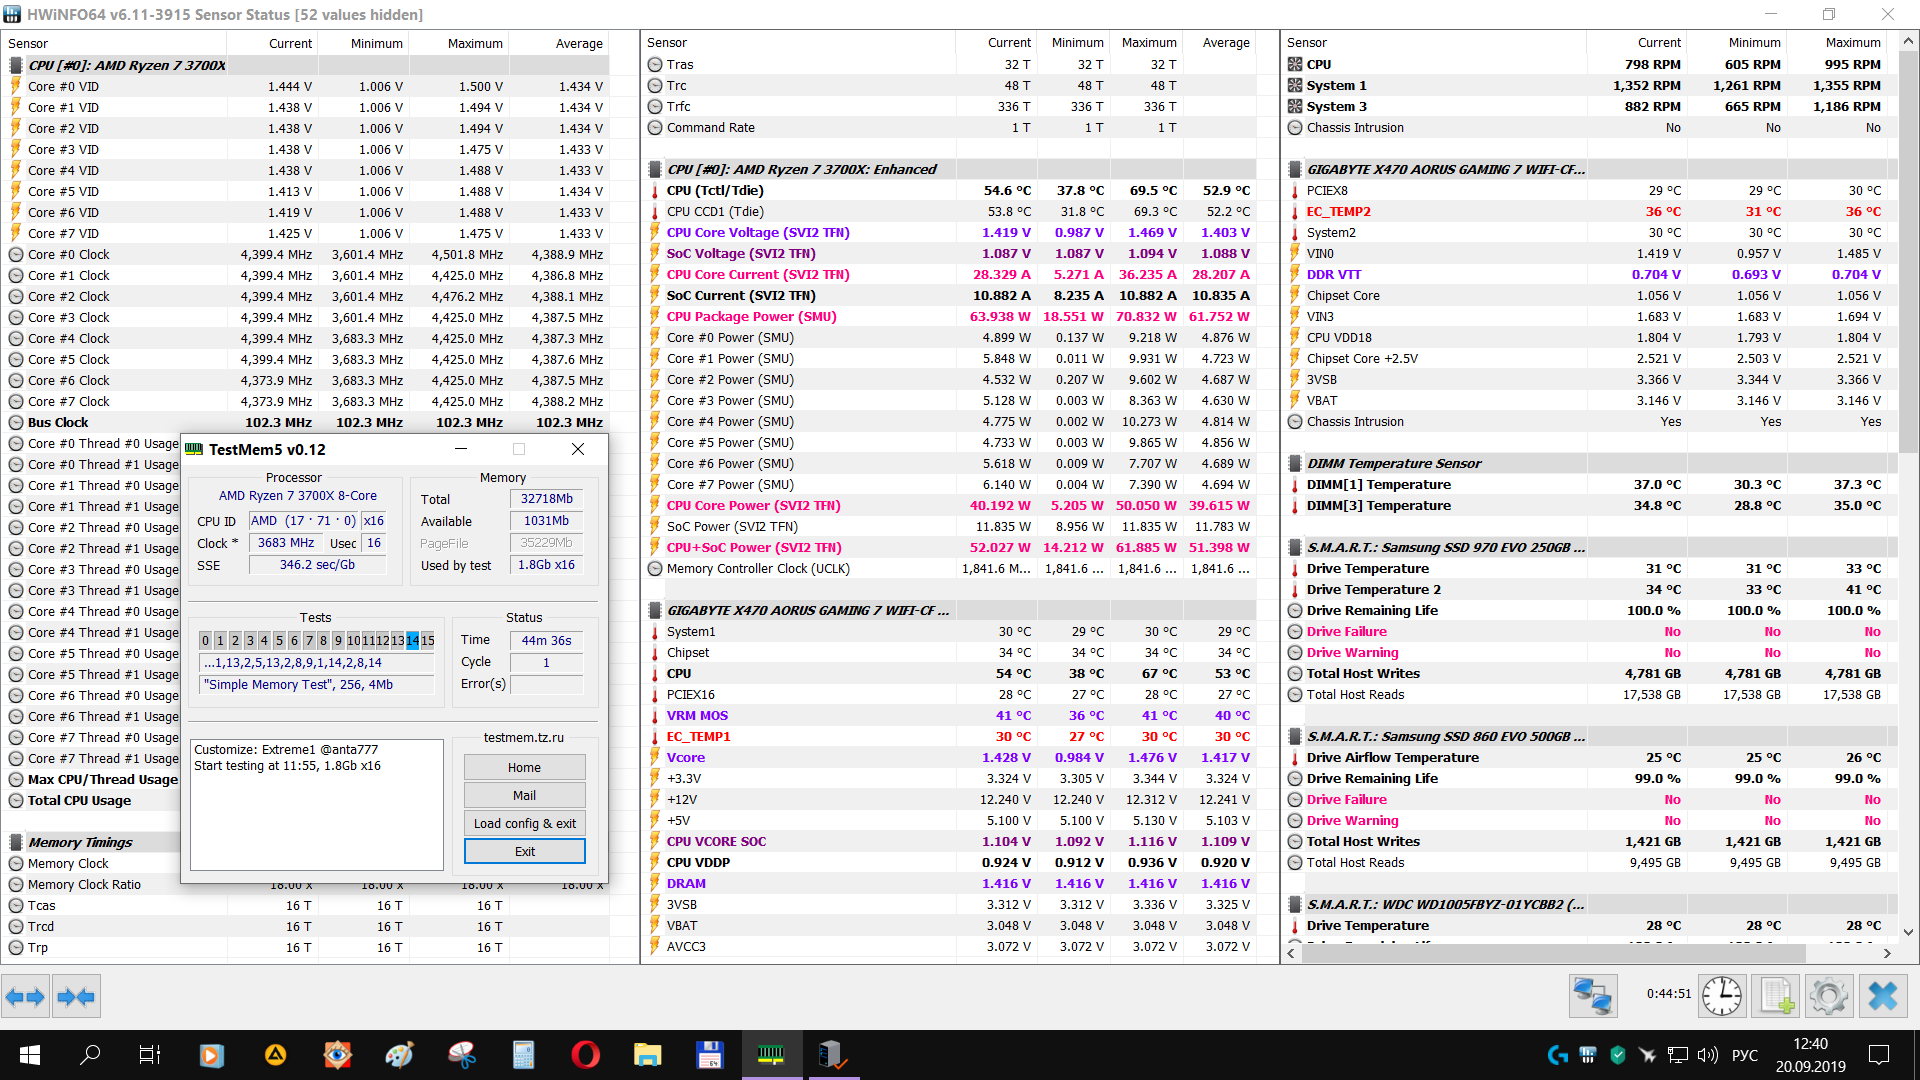This screenshot has width=1920, height=1080.
Task: Click Load config & exit button
Action: coord(524,823)
